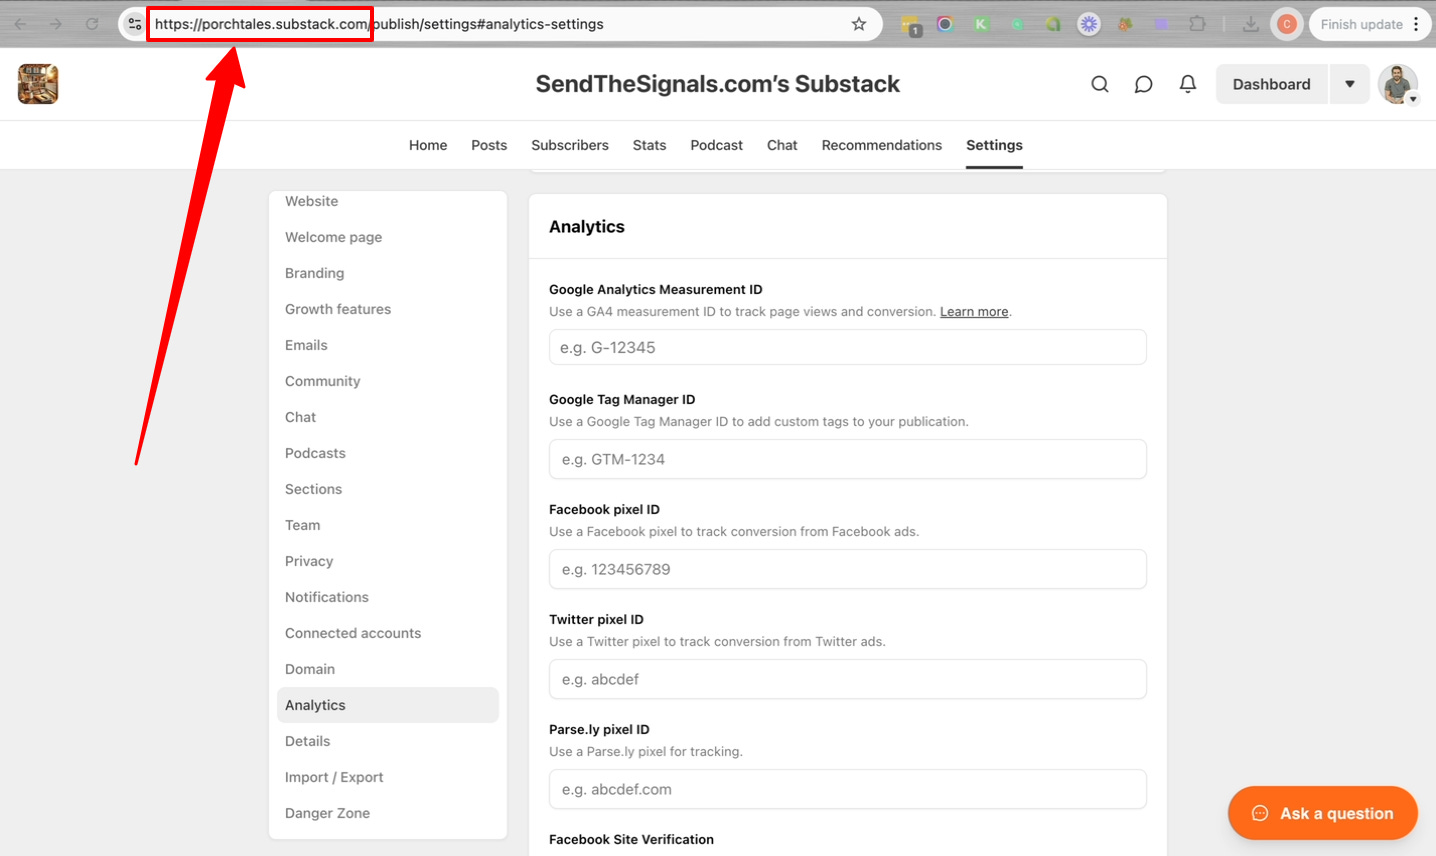Open the Chrome profile avatar labeled C
The height and width of the screenshot is (856, 1436).
click(1287, 24)
